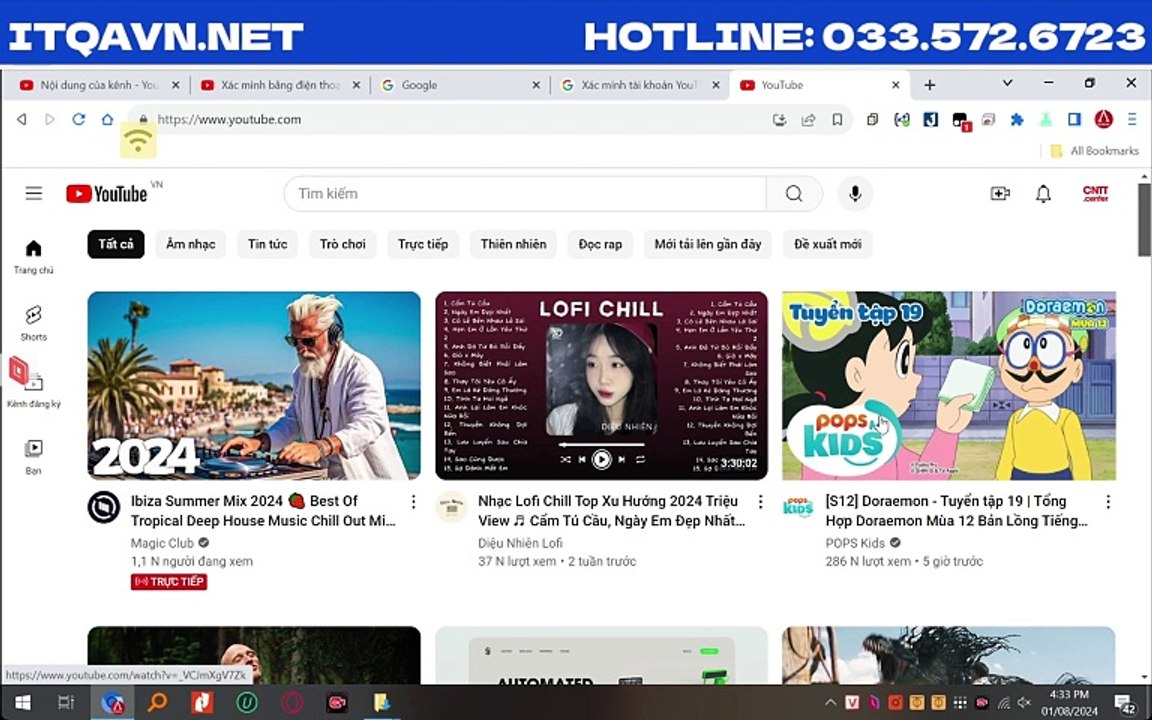Click the page vertical scrollbar
Screen dimensions: 1152x720
tap(1144, 220)
